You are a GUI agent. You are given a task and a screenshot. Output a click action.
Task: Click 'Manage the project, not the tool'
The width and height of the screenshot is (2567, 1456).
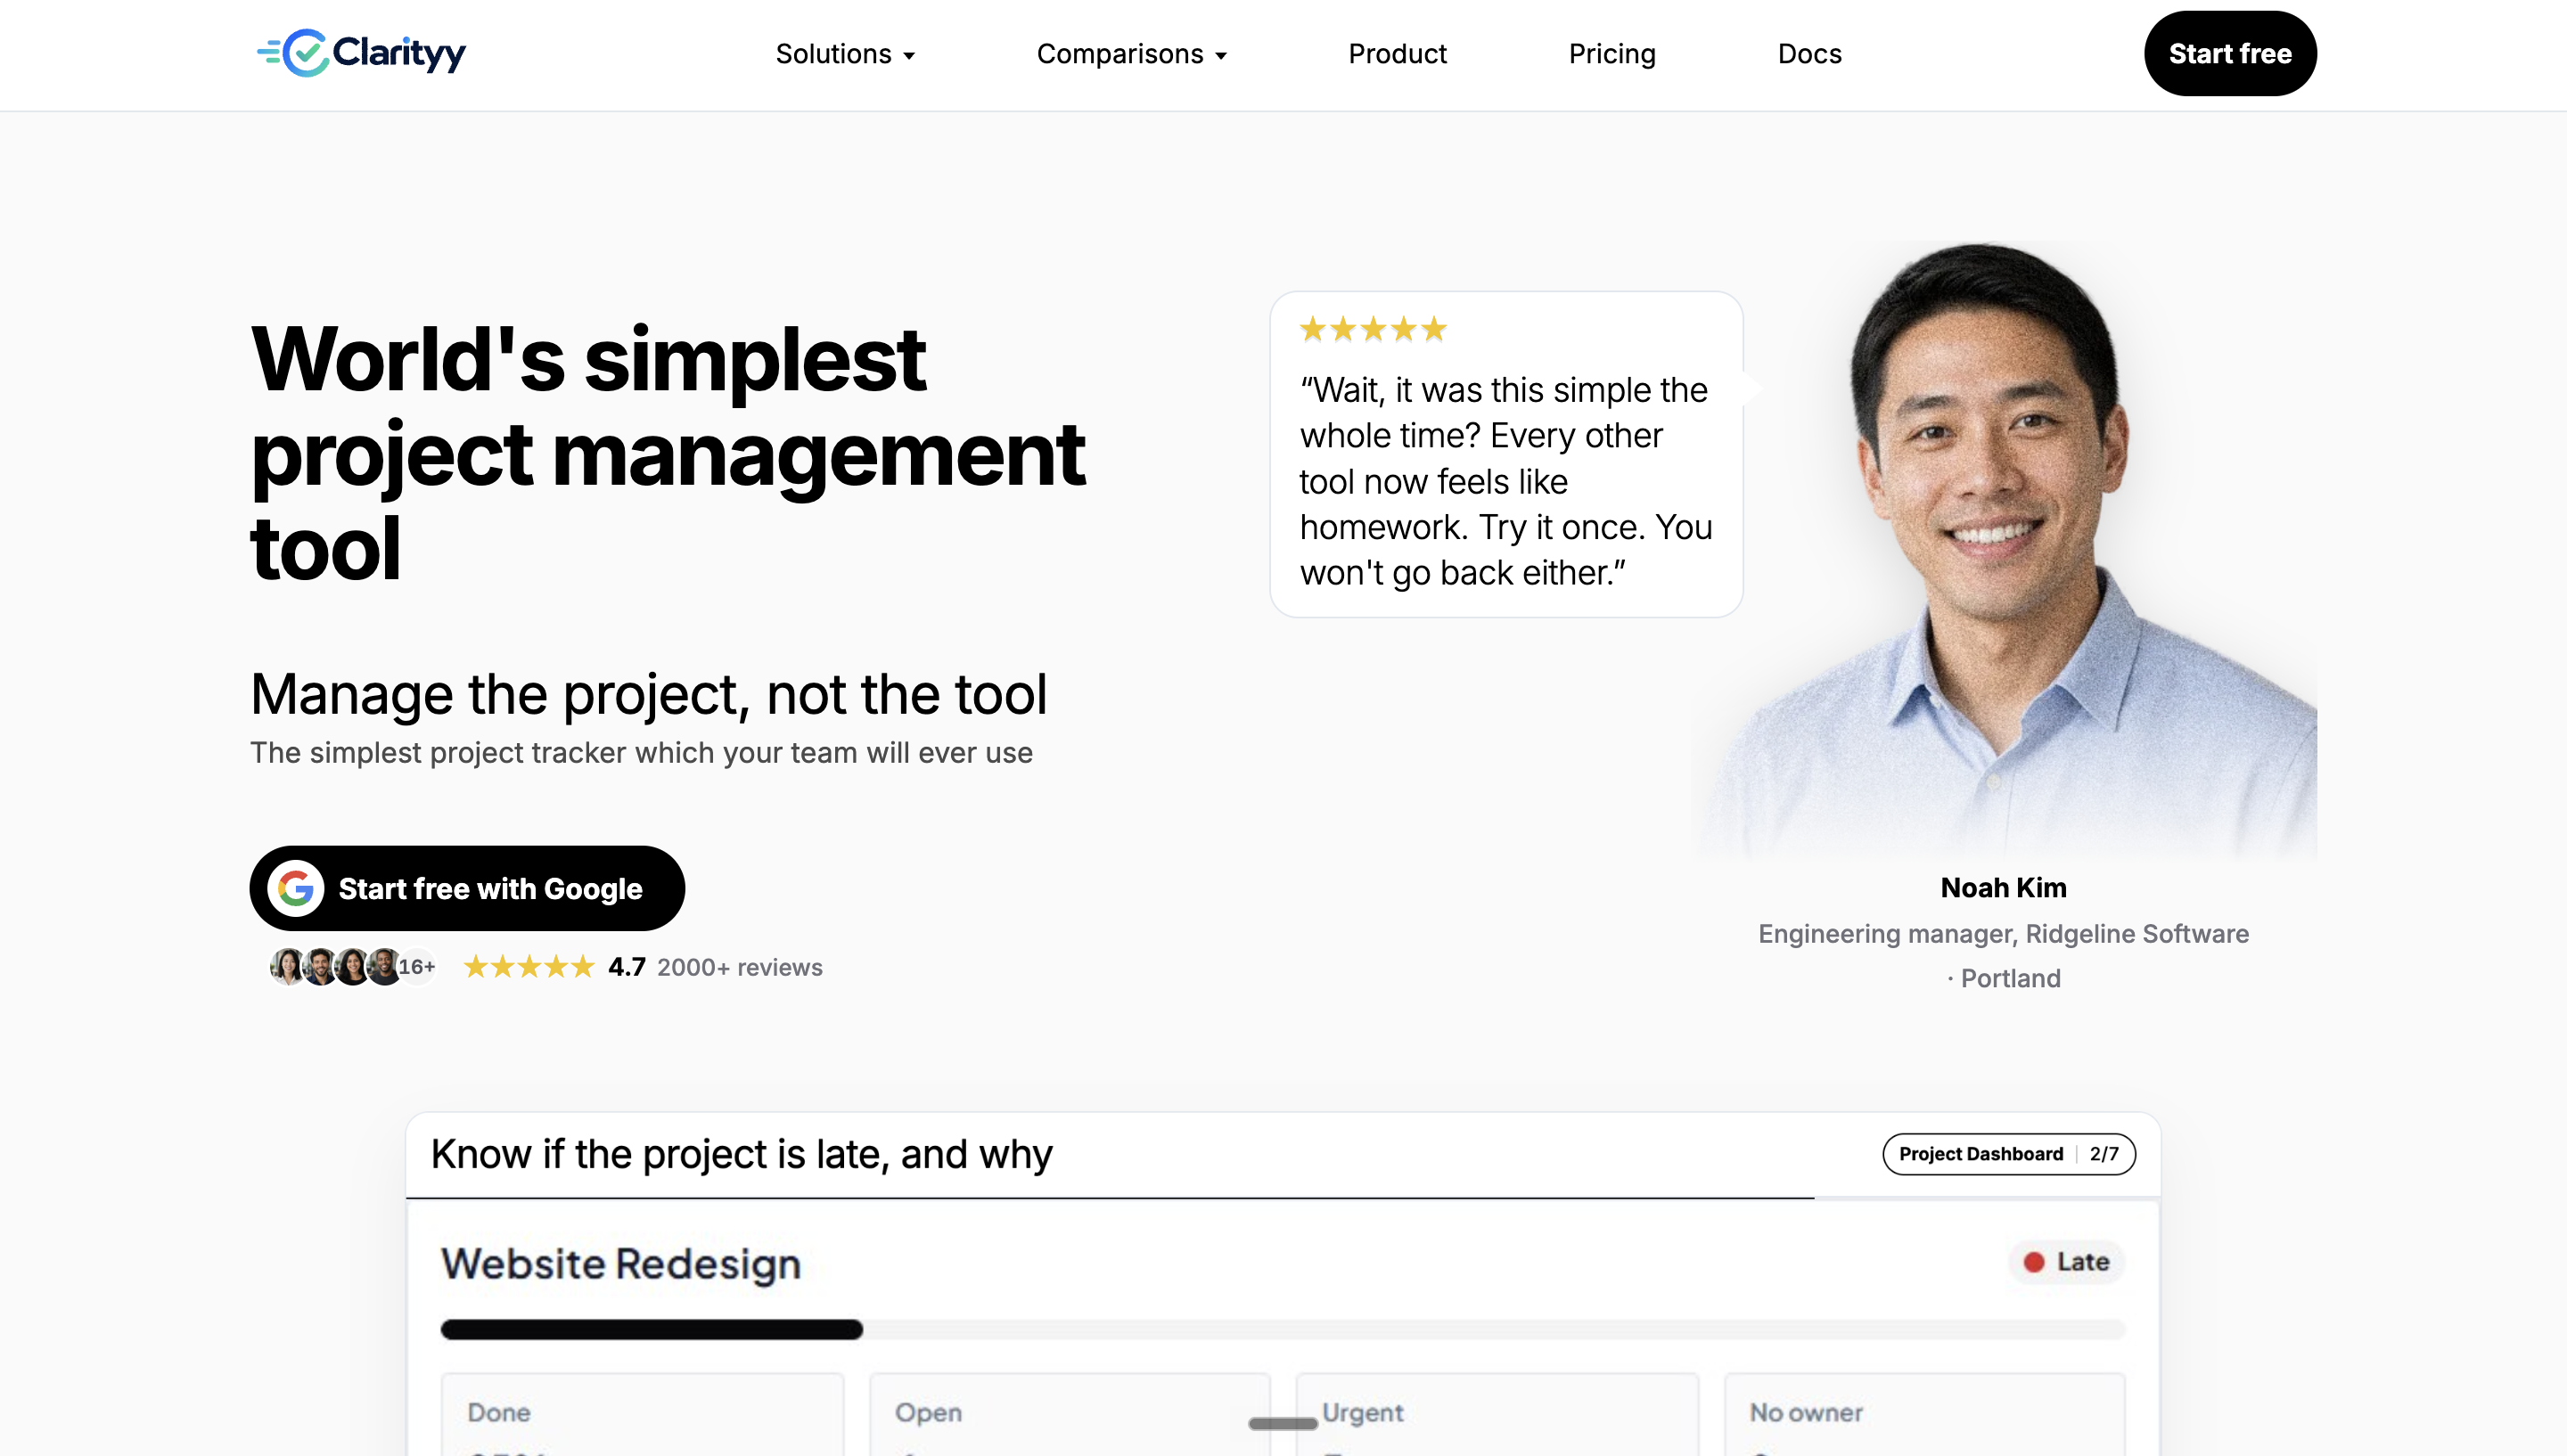pos(648,694)
